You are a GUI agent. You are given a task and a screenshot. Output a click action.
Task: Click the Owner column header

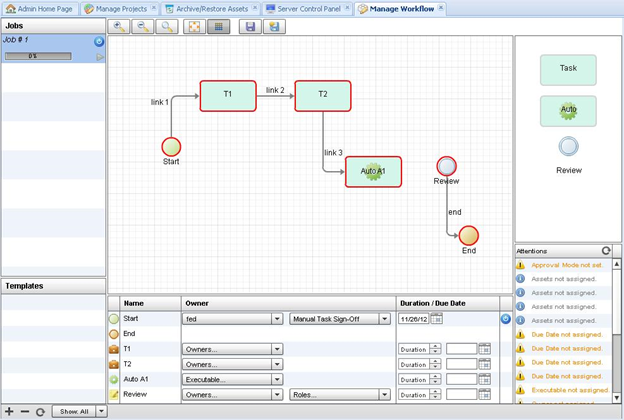[289, 303]
